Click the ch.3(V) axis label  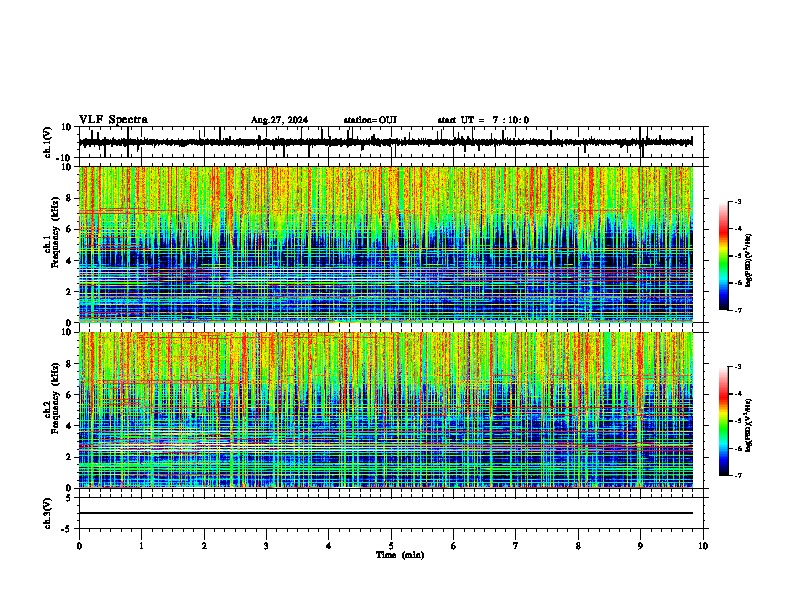pos(48,513)
